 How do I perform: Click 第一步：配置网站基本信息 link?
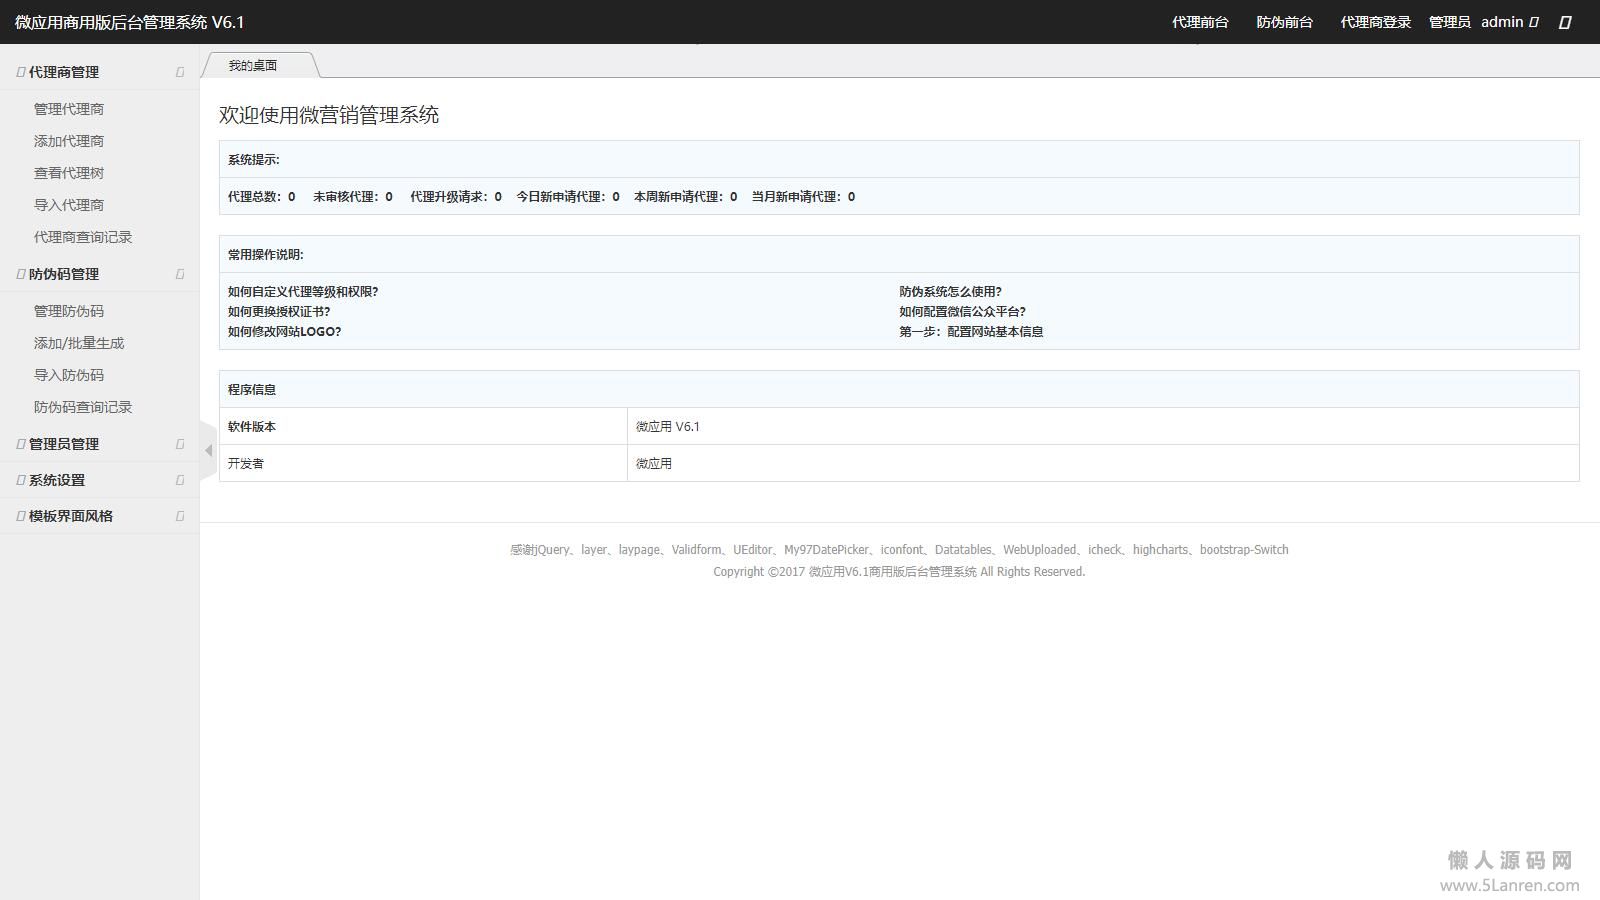pyautogui.click(x=971, y=332)
